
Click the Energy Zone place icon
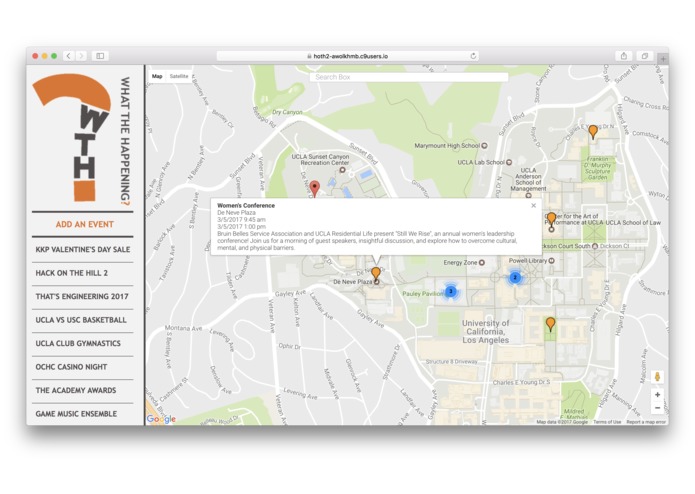click(482, 262)
